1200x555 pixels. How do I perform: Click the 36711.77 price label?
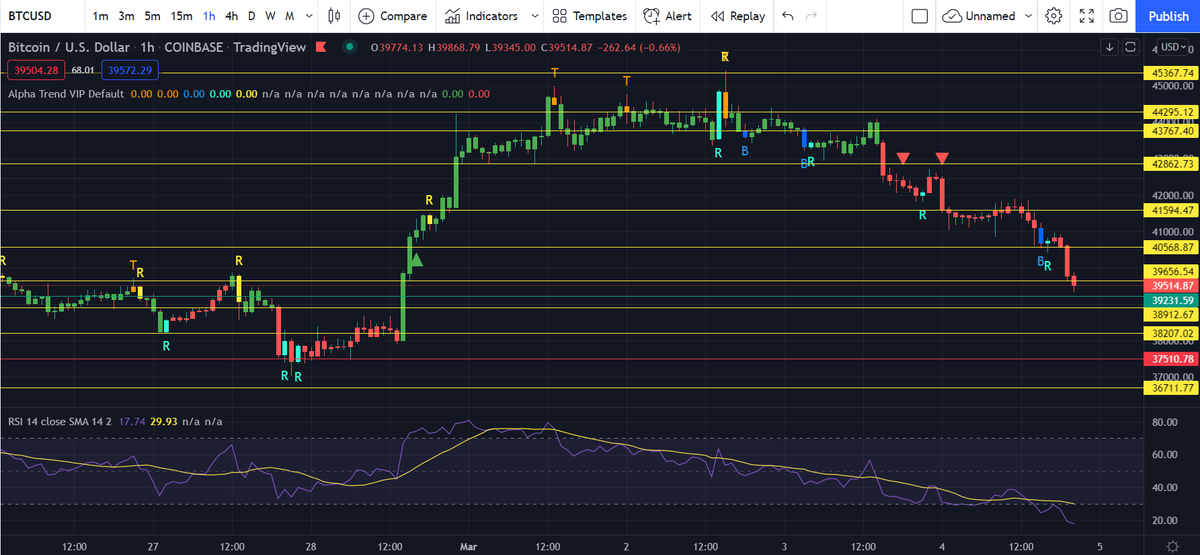pyautogui.click(x=1170, y=387)
